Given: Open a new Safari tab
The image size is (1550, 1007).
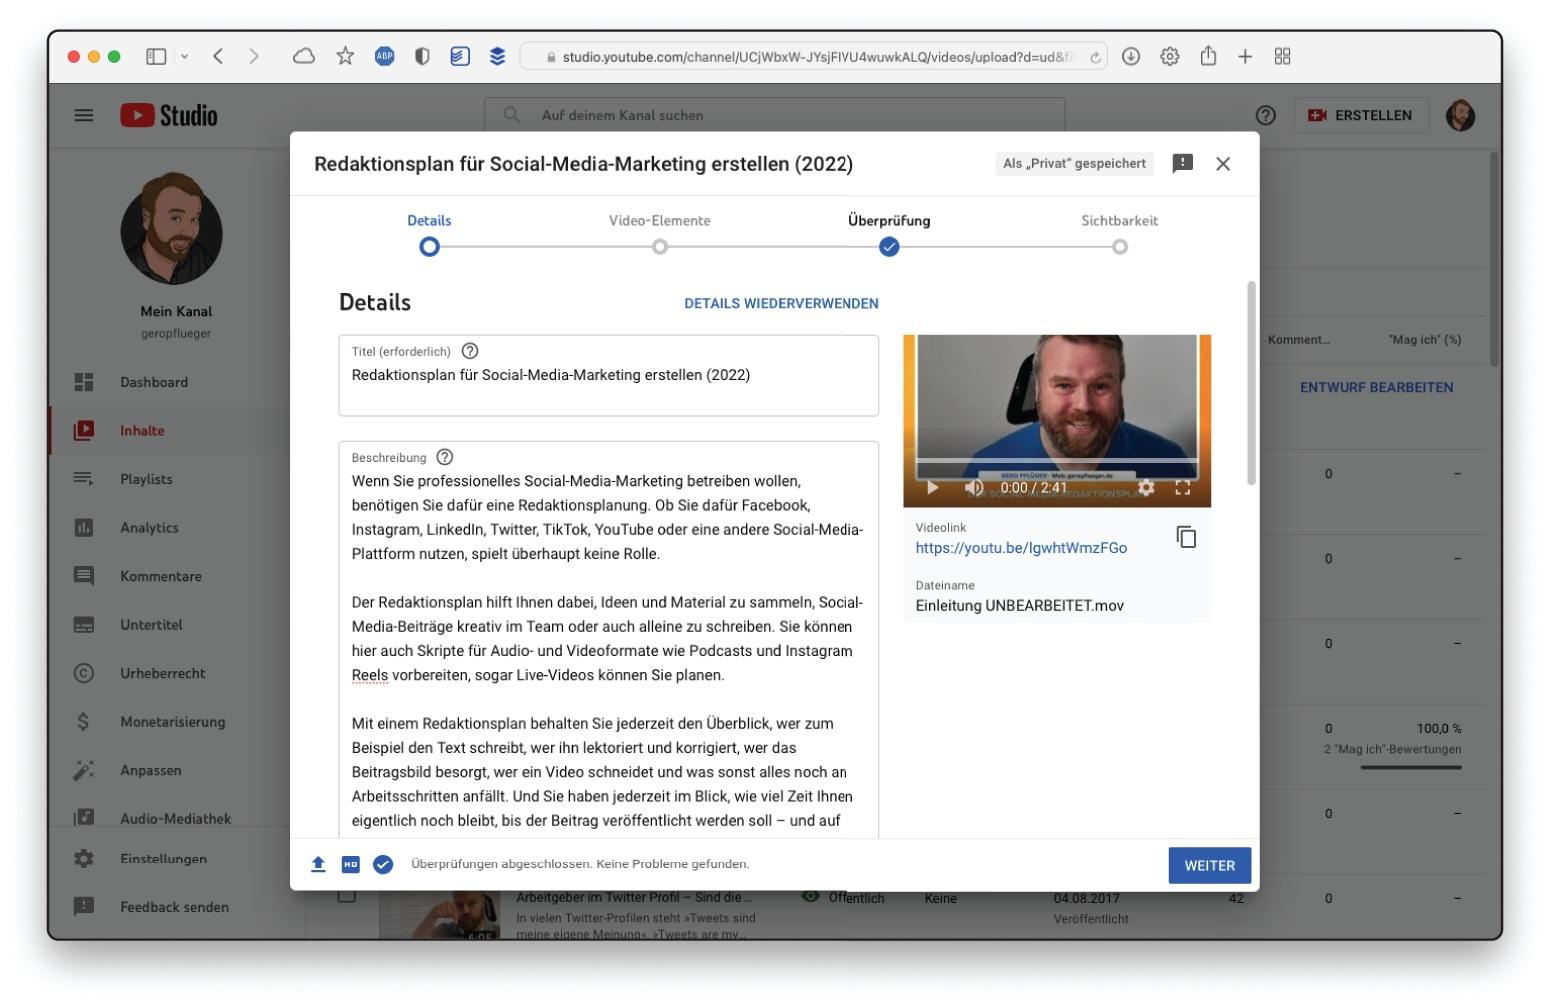Looking at the screenshot, I should click(x=1245, y=57).
